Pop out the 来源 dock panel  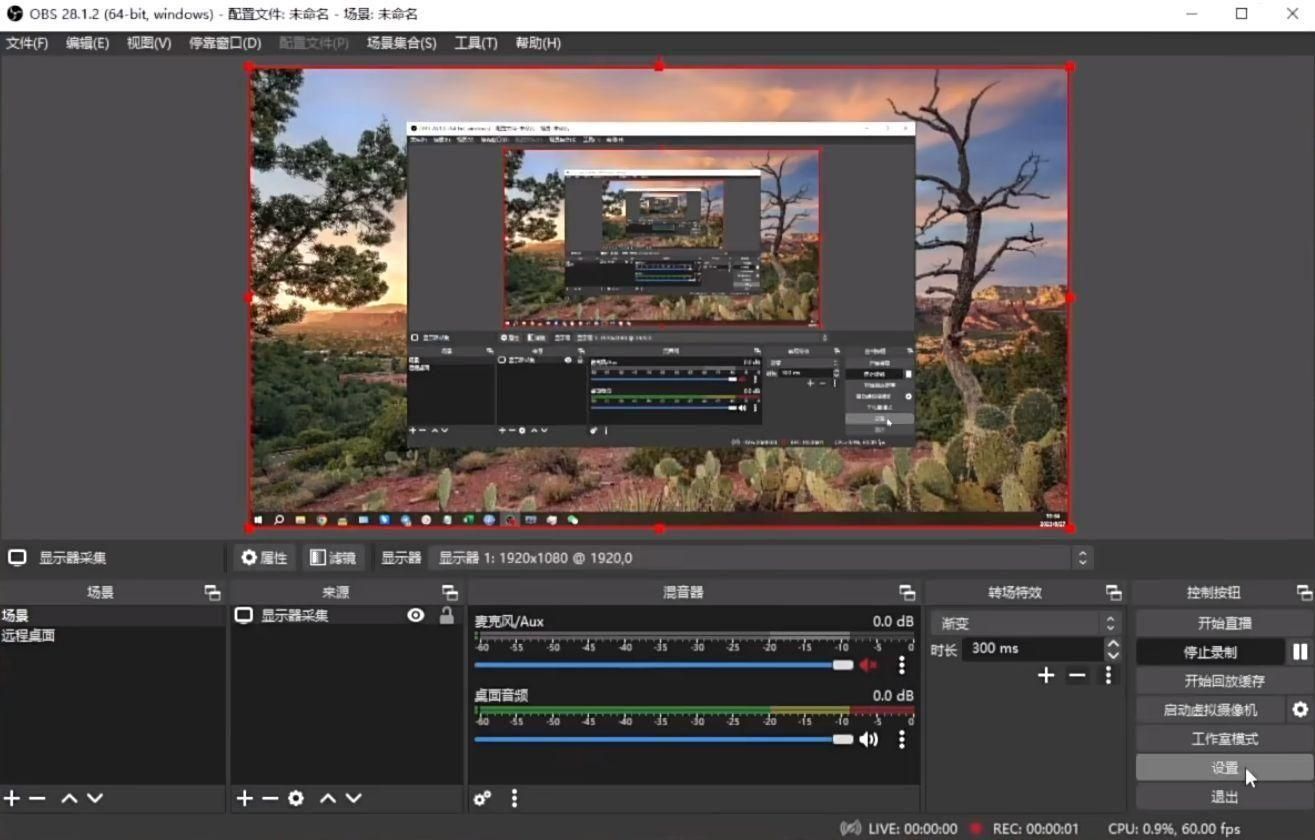[x=449, y=593]
